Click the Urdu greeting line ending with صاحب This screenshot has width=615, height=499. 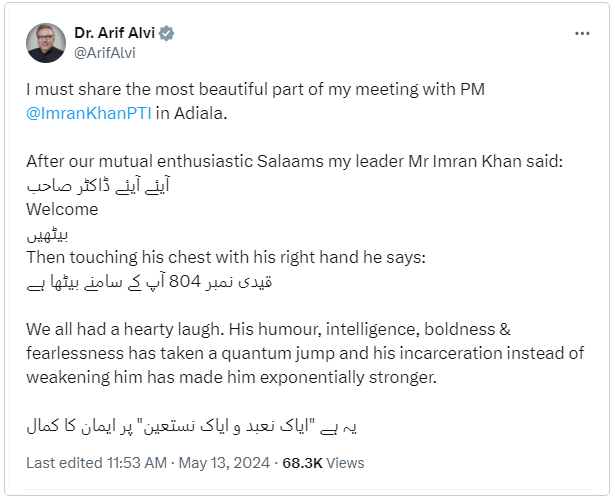98,185
